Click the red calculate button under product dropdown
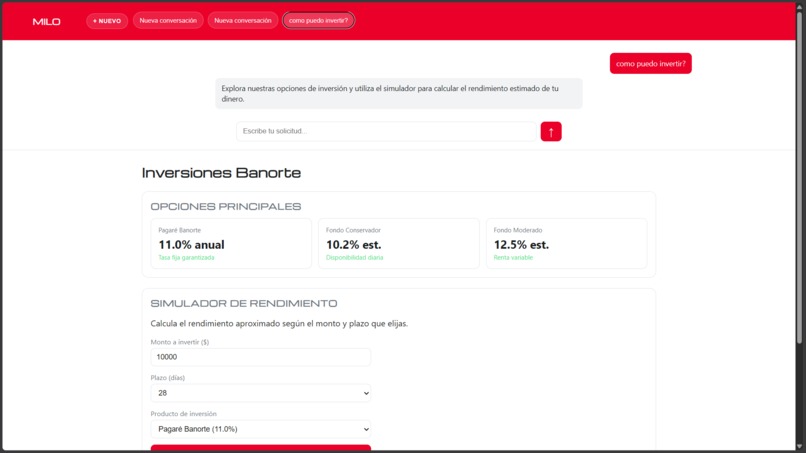 [x=261, y=448]
